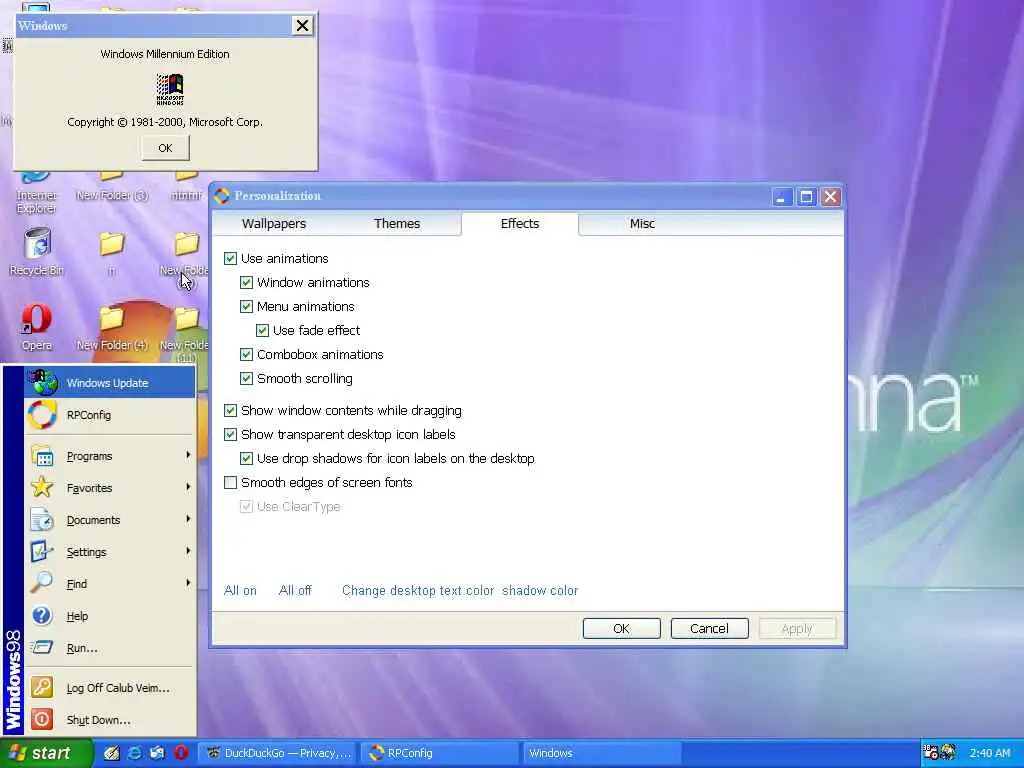Screen dimensions: 1024x768
Task: Choose Run... from the Start menu
Action: 110,648
